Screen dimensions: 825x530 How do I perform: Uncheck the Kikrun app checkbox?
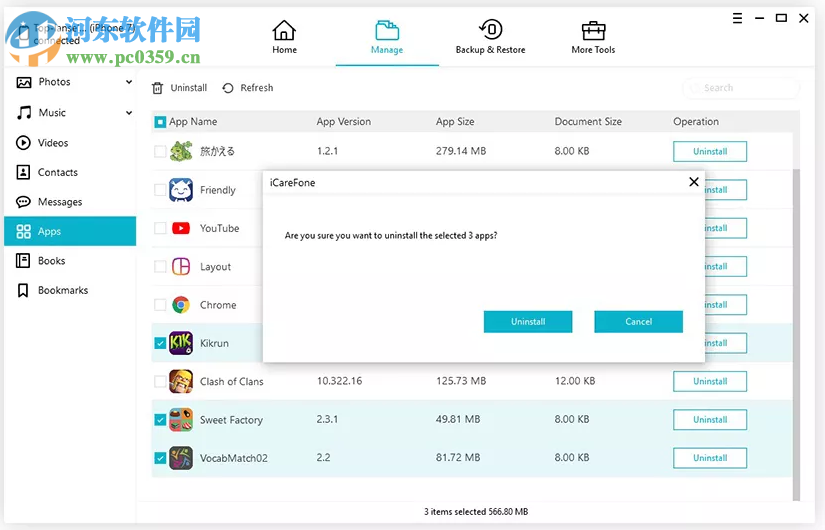coord(160,343)
